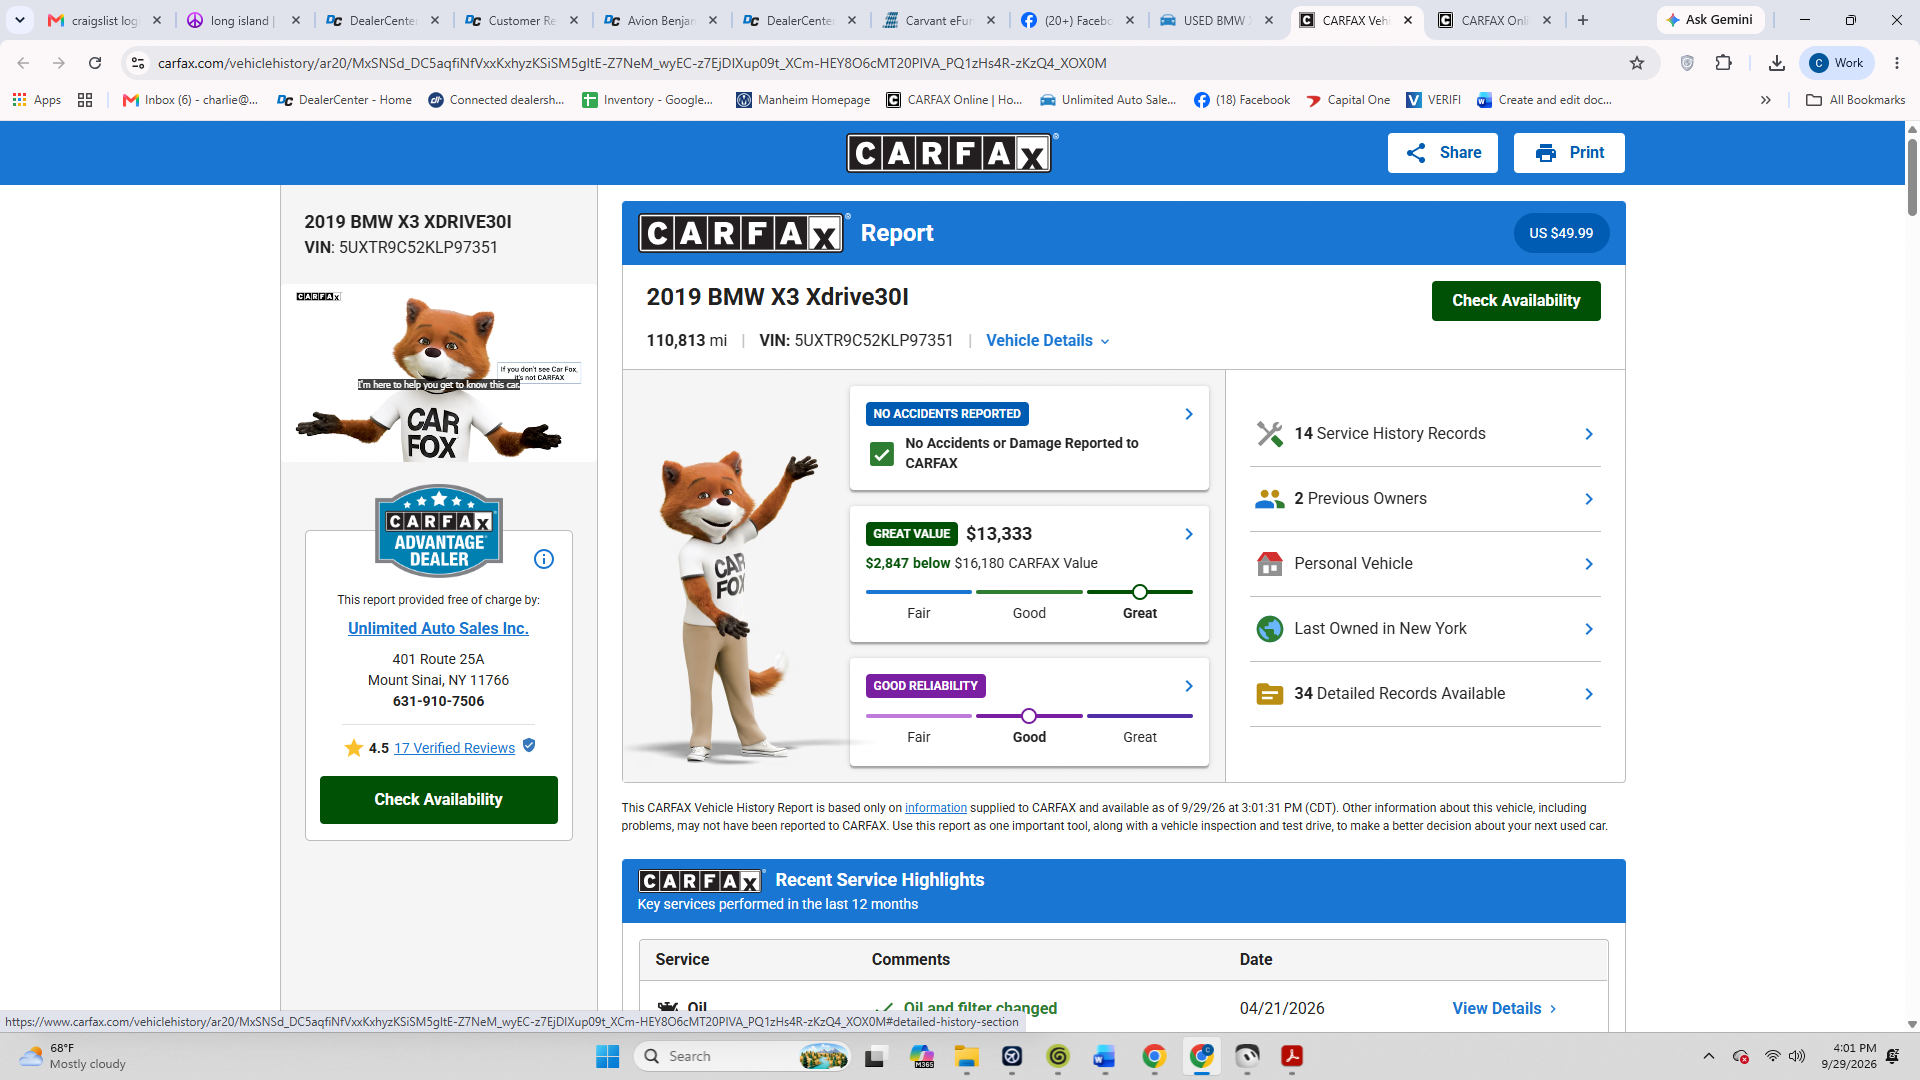
Task: Open the Unlimited Auto Sales Inc. link
Action: pyautogui.click(x=438, y=628)
